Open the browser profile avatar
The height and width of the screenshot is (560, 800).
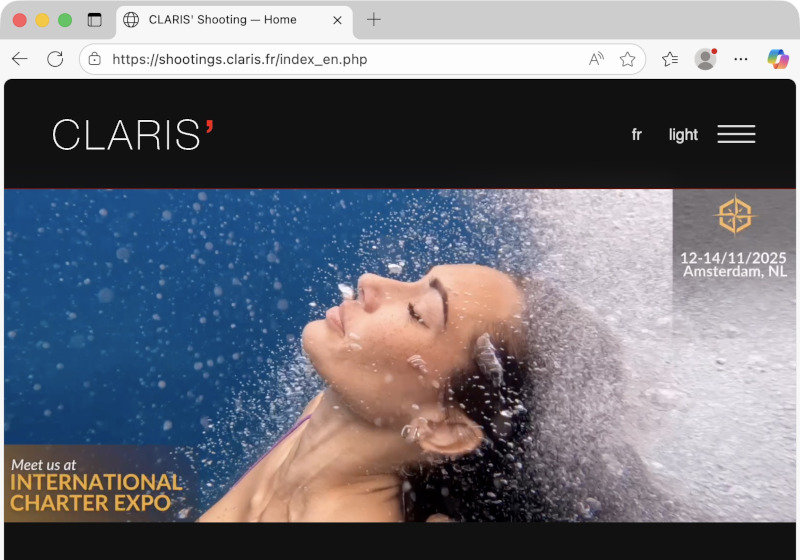click(x=705, y=59)
